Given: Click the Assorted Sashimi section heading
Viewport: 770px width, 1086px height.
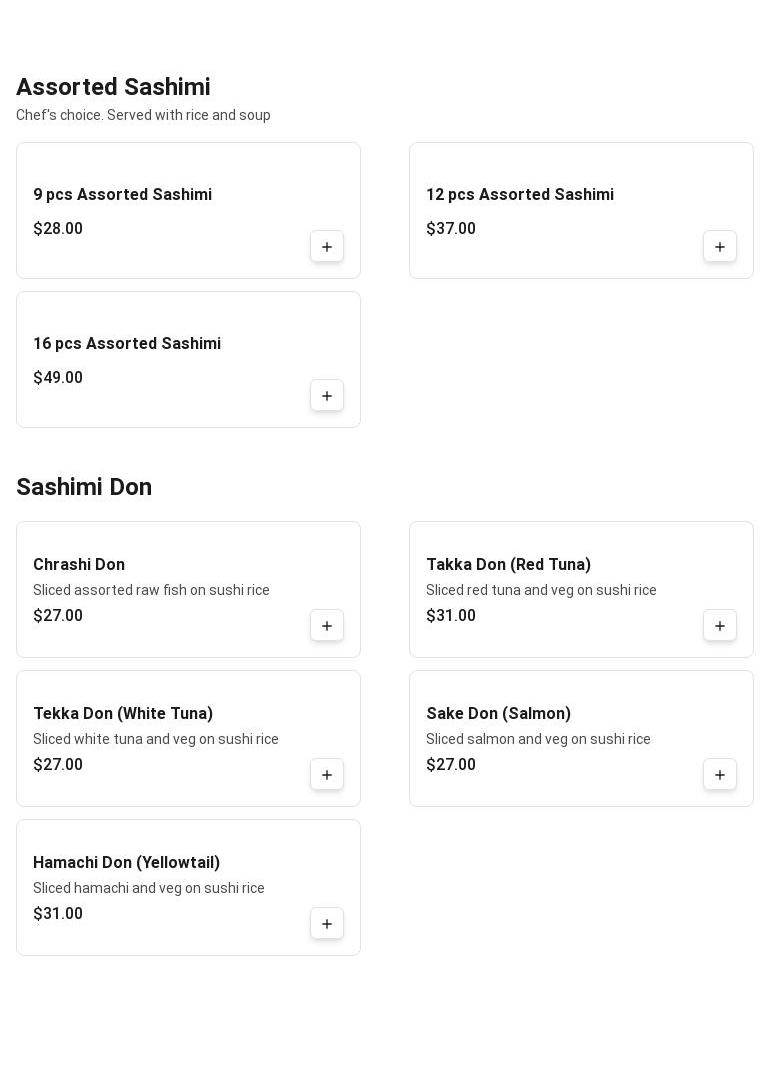Looking at the screenshot, I should tap(113, 88).
